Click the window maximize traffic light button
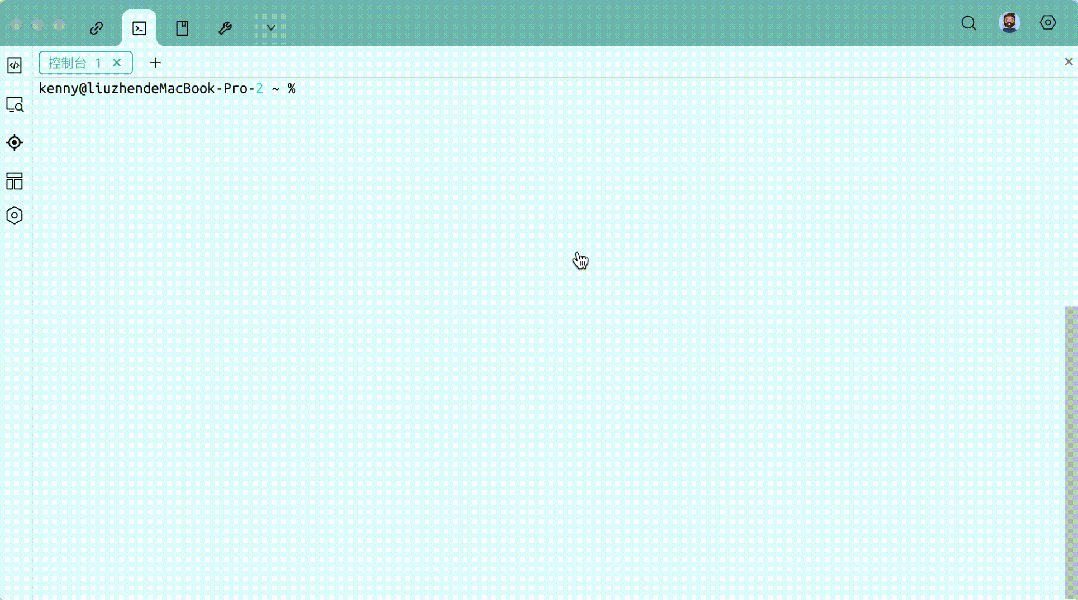This screenshot has height=600, width=1078. (60, 24)
